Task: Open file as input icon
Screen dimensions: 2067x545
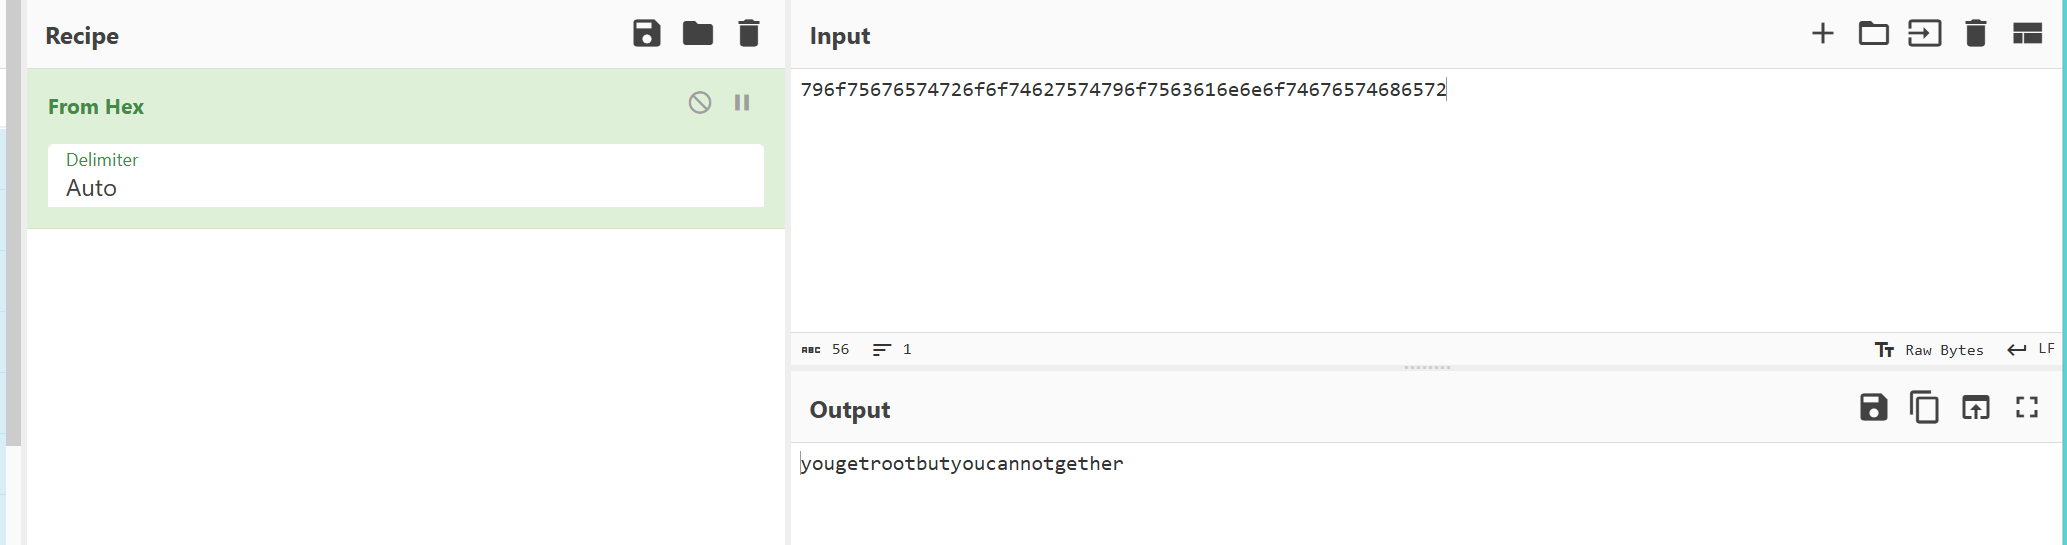Action: pos(1925,33)
